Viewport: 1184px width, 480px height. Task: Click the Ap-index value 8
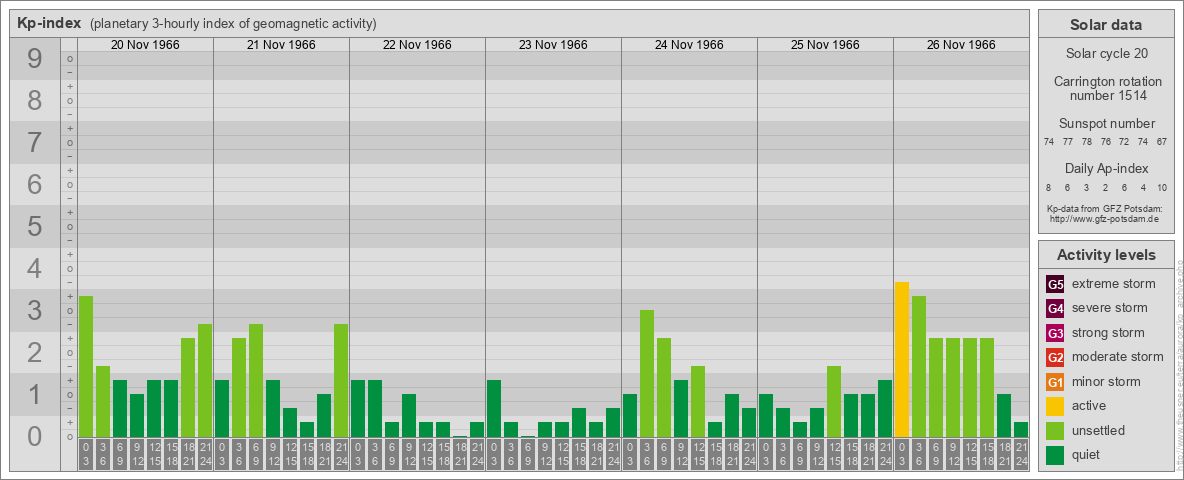coord(1049,188)
